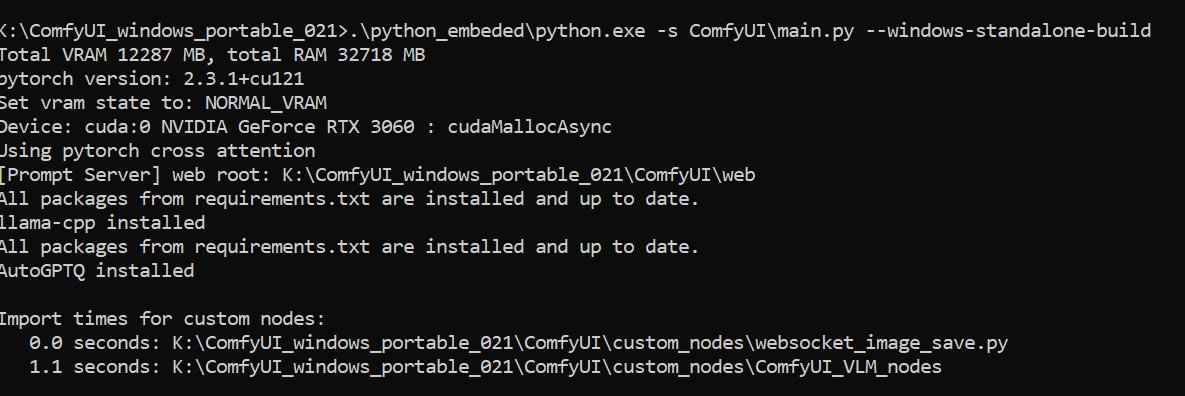The height and width of the screenshot is (396, 1185).
Task: Click the Using pytorch cross attention line
Action: (157, 150)
